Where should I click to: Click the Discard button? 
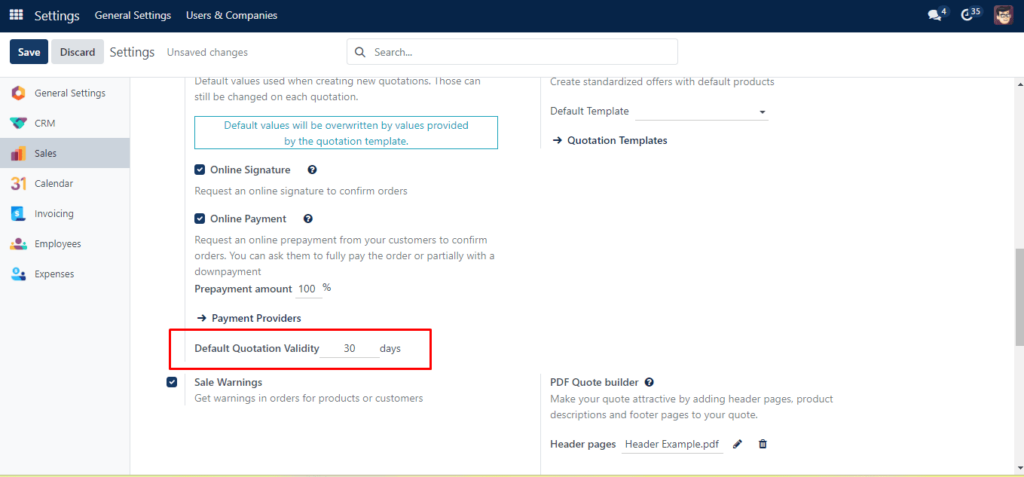click(77, 52)
